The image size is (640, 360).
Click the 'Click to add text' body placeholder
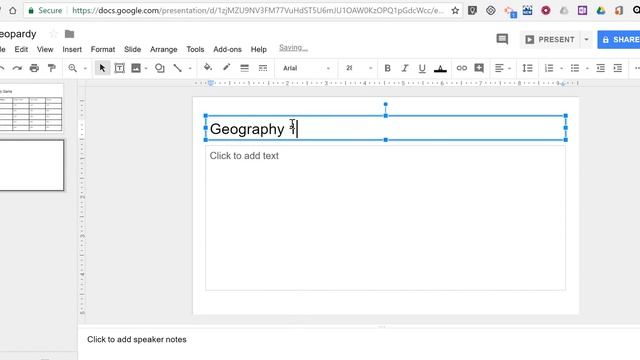pos(385,218)
